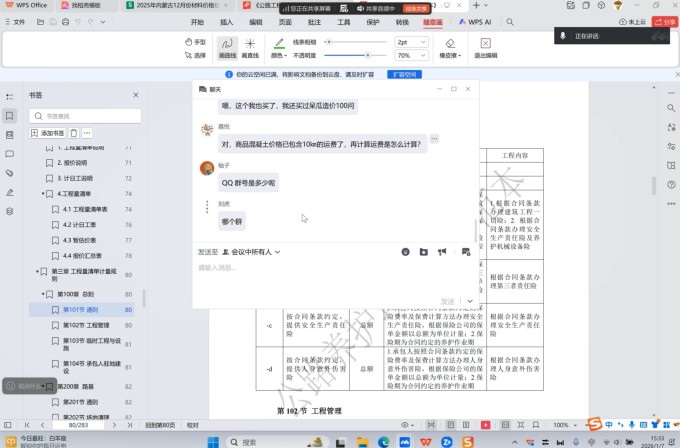
Task: Open the comments sidebar icon
Action: click(10, 154)
